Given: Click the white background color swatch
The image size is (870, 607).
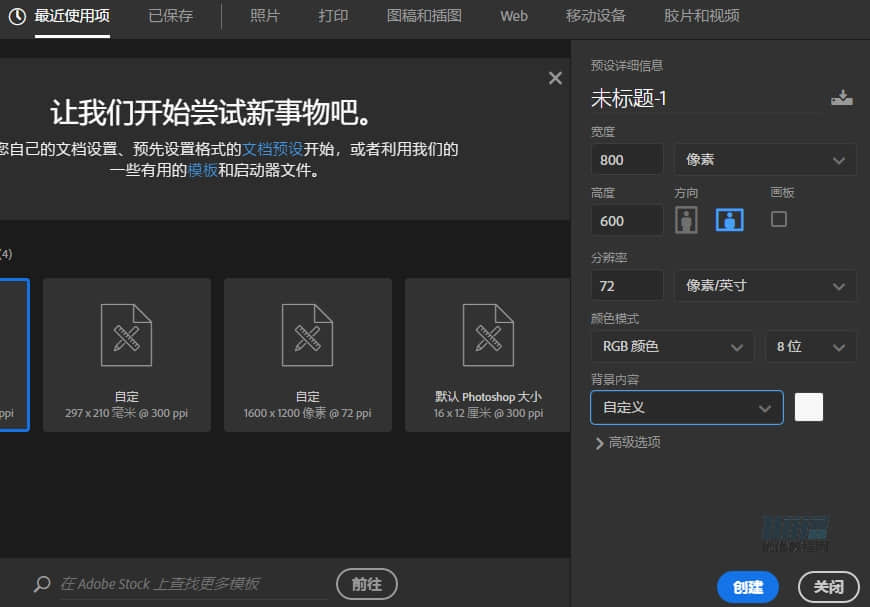Looking at the screenshot, I should (x=808, y=408).
